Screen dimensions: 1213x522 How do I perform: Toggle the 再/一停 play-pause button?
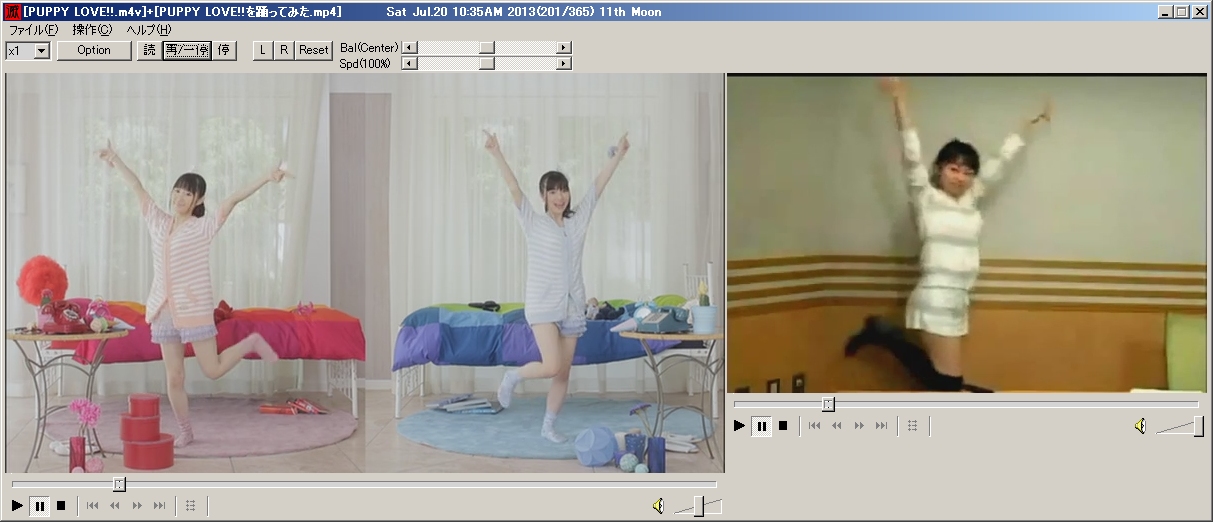click(x=187, y=50)
